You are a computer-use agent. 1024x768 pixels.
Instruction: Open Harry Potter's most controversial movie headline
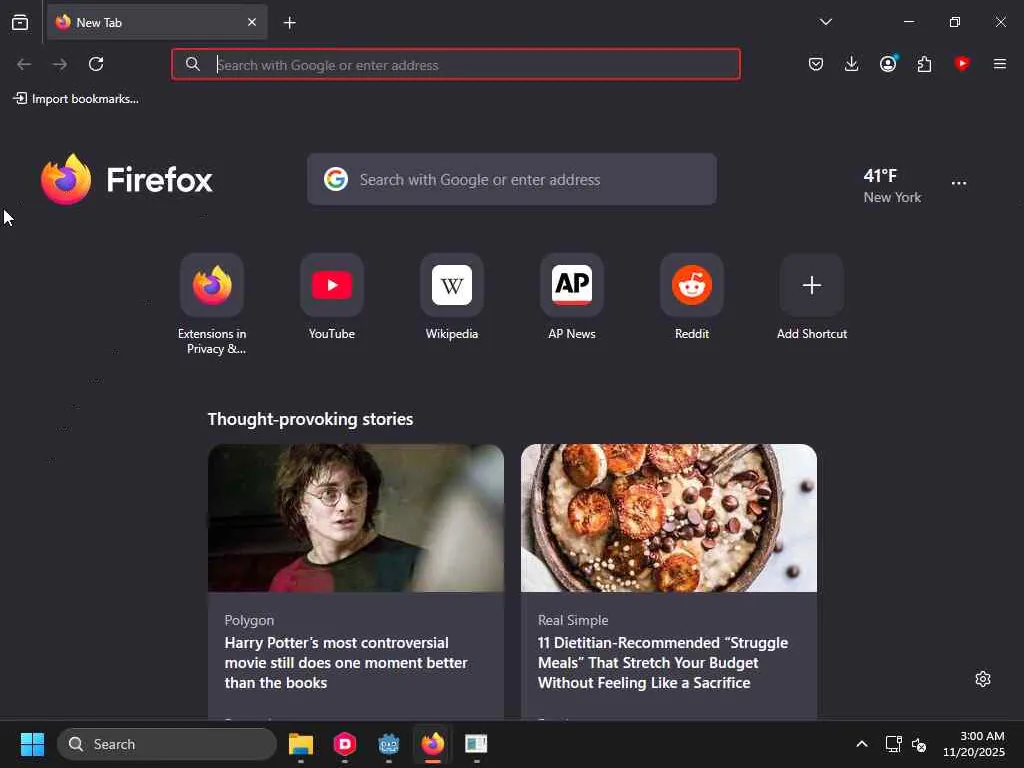pos(346,663)
